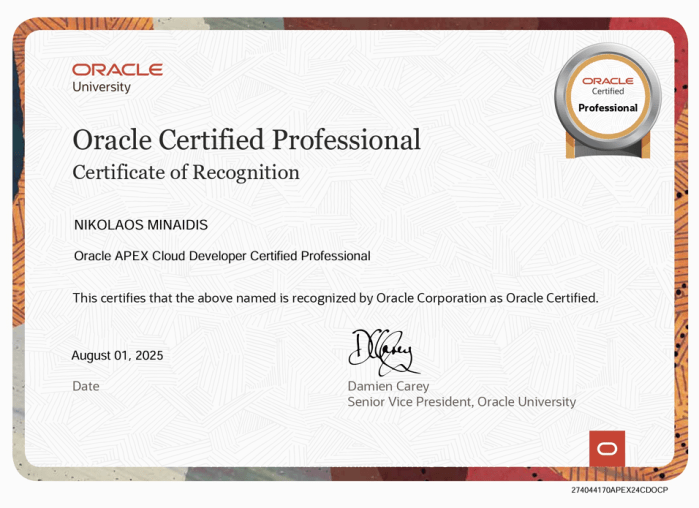Click the 'Certificate of Recognition' subtitle
Image resolution: width=699 pixels, height=508 pixels.
186,172
